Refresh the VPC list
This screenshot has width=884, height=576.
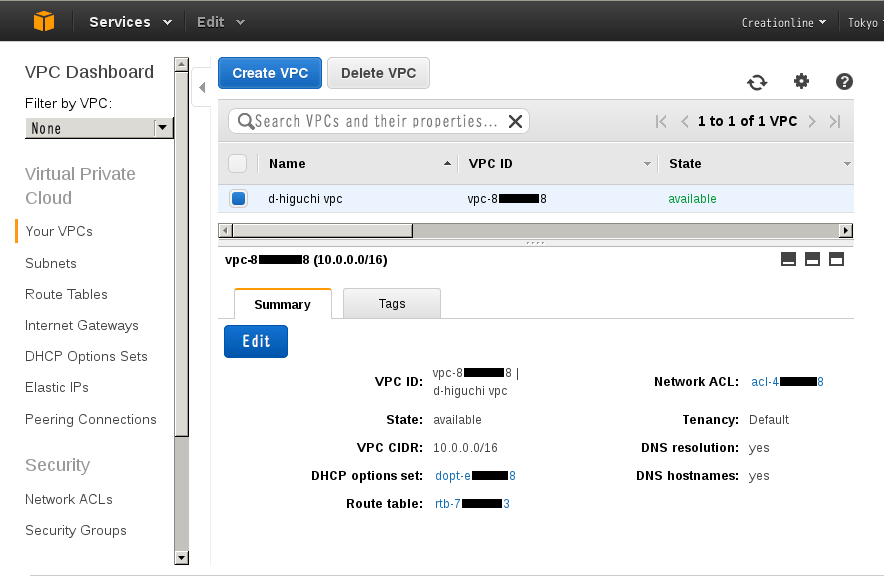[x=757, y=82]
